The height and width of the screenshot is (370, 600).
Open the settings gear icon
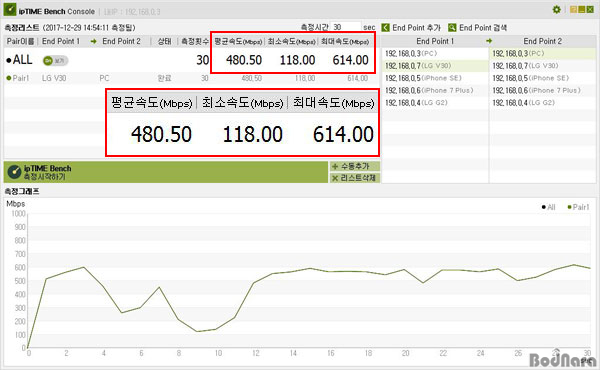click(x=556, y=10)
